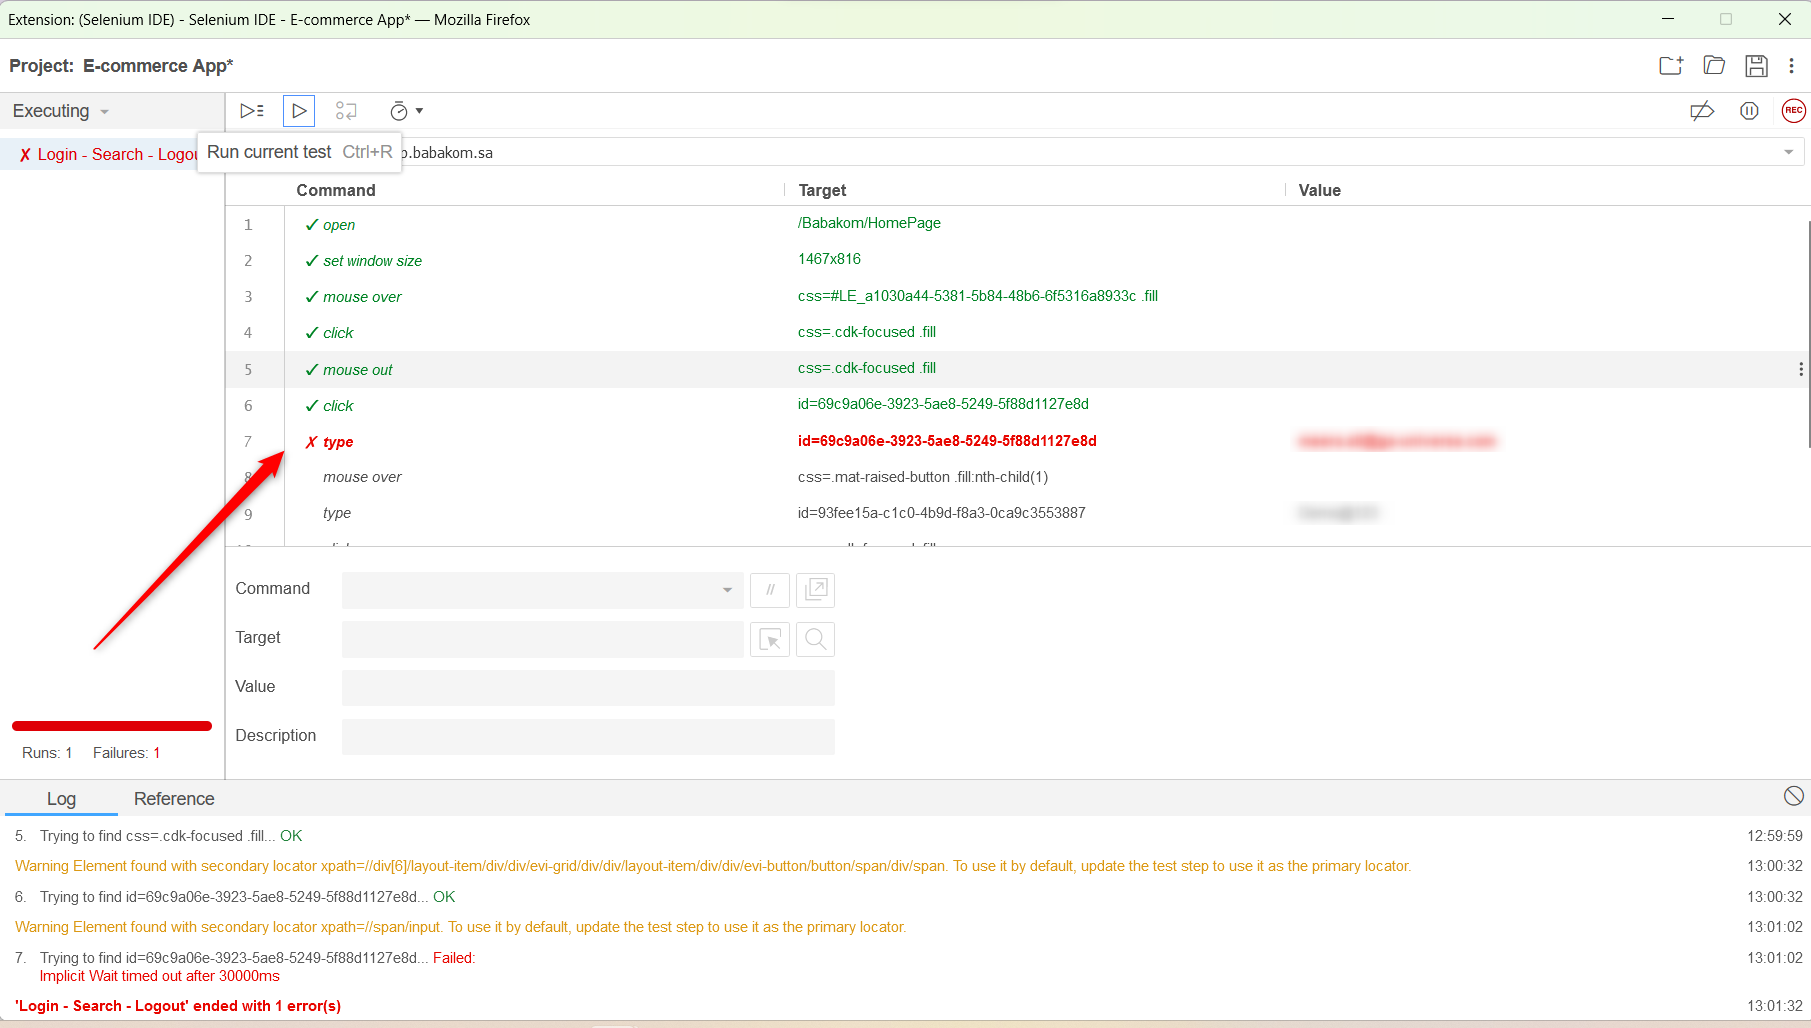Open the test execution speed control
This screenshot has height=1028, width=1811.
(x=404, y=110)
